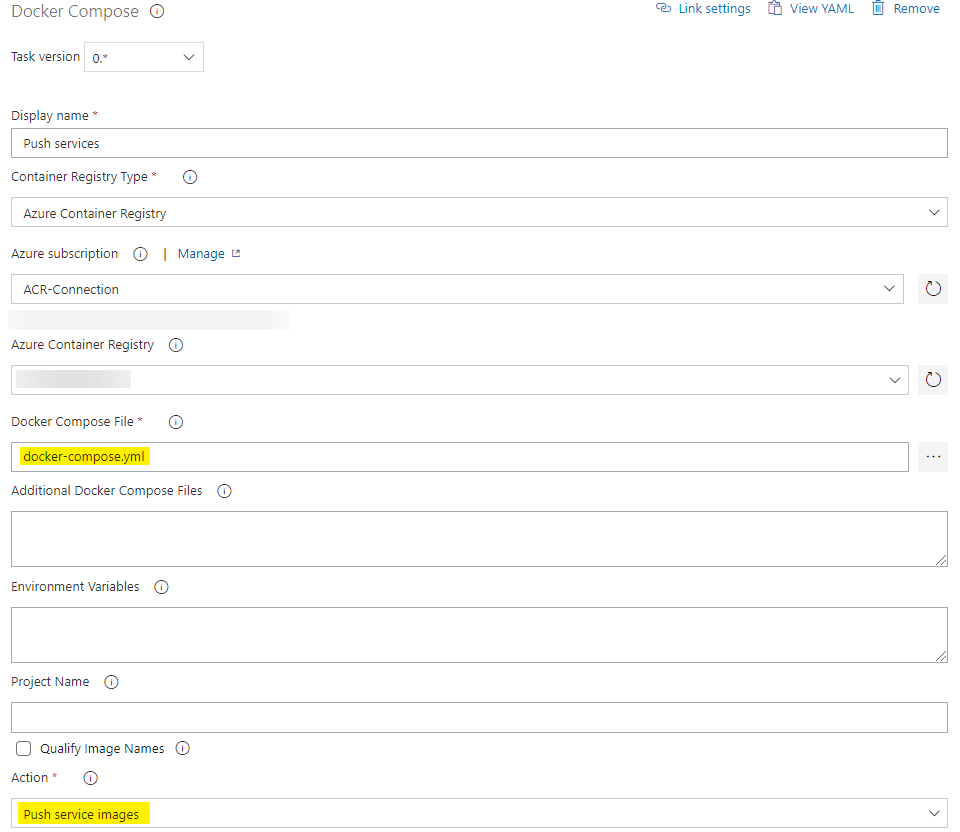Click external link icon next to Manage
This screenshot has height=832, width=960.
(236, 253)
